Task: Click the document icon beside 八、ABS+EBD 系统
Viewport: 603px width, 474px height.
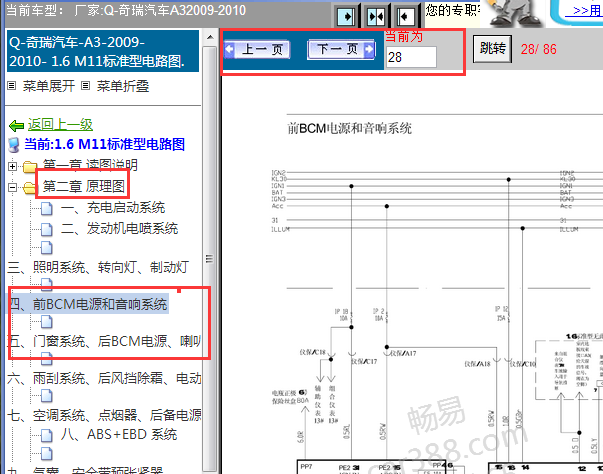Action: 47,435
